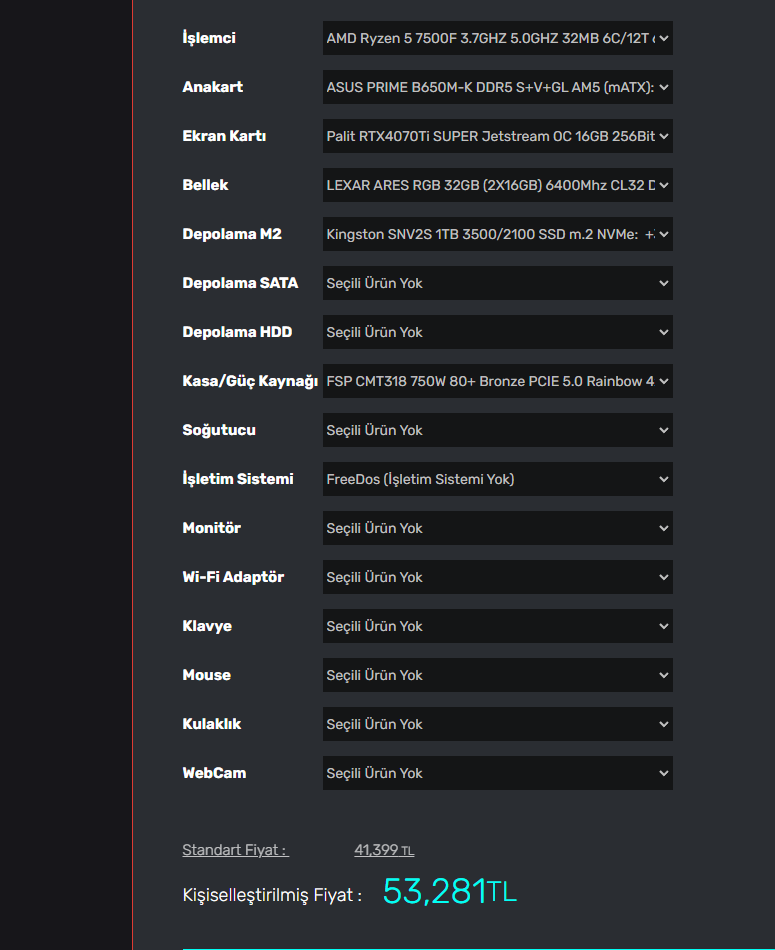Open the Anakart motherboard dropdown
Image resolution: width=775 pixels, height=950 pixels.
[497, 87]
